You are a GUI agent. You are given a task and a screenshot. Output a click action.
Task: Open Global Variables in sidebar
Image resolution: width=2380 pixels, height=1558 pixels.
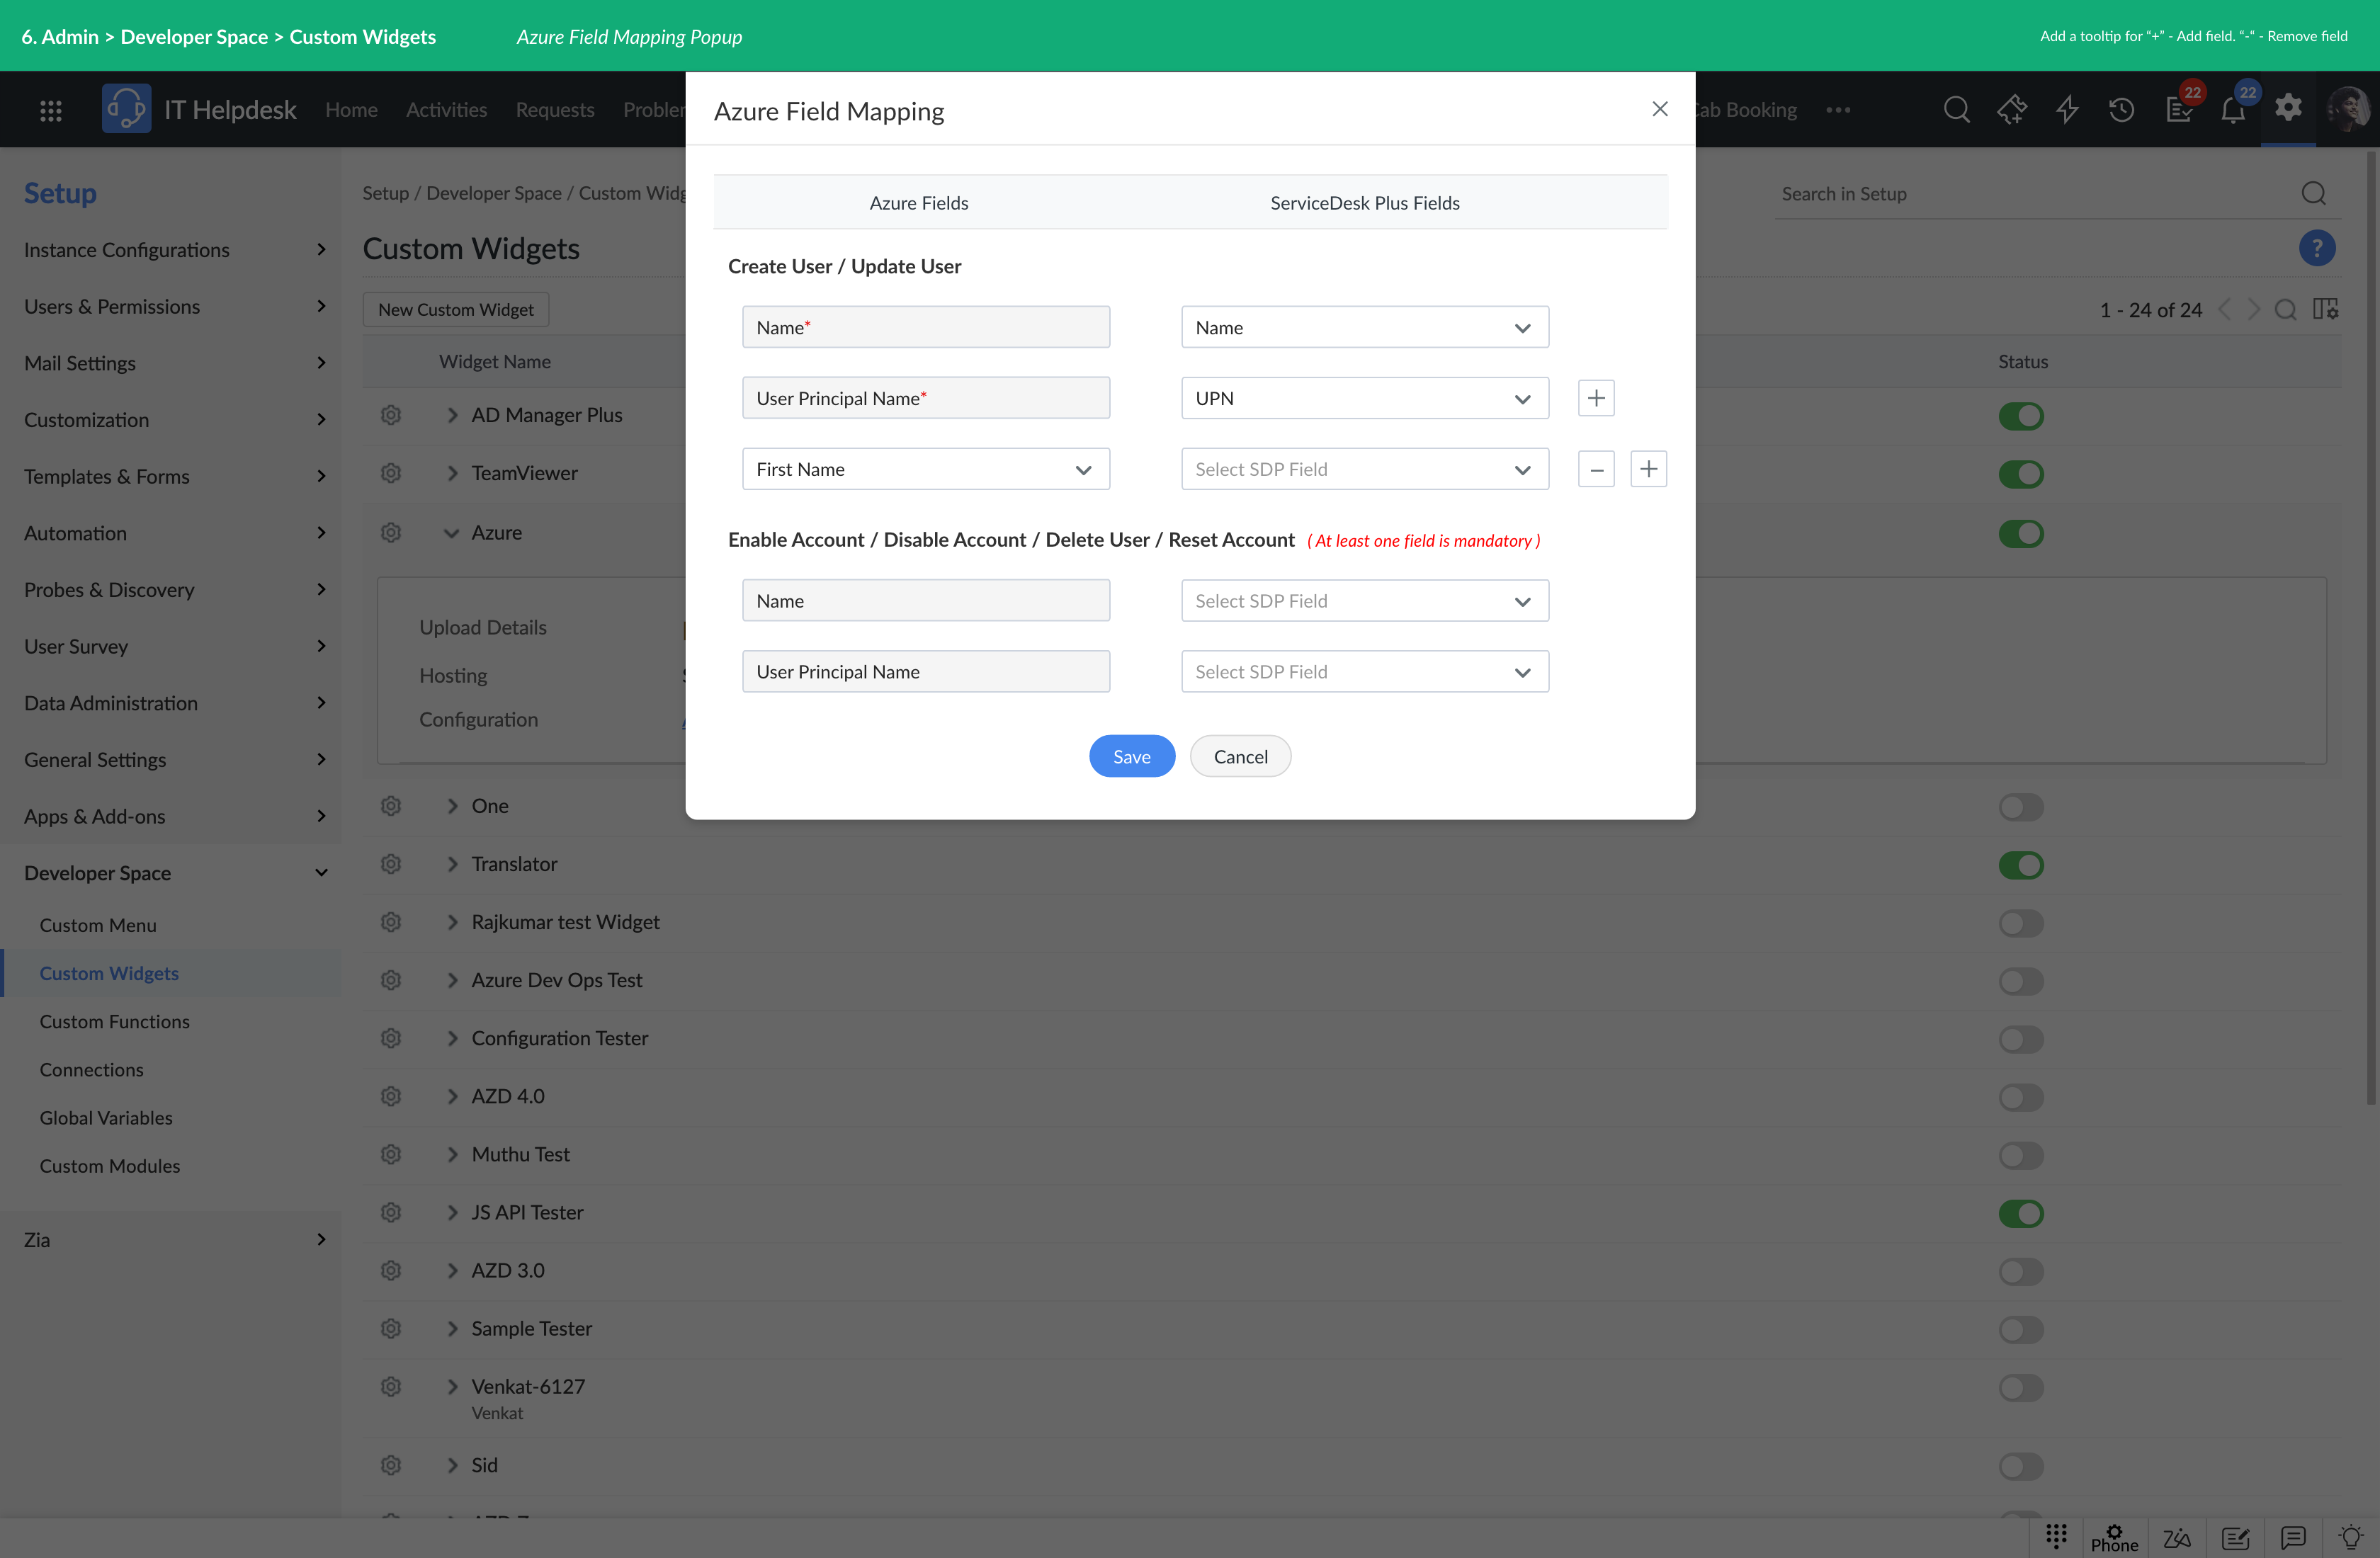106,1118
